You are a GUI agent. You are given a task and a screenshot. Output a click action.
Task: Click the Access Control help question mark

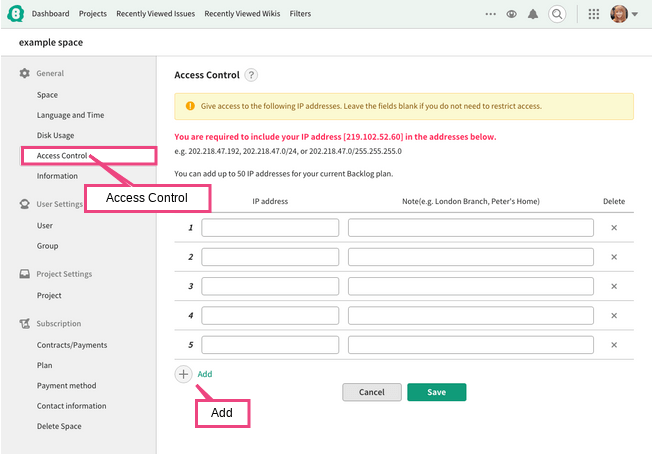click(x=251, y=75)
